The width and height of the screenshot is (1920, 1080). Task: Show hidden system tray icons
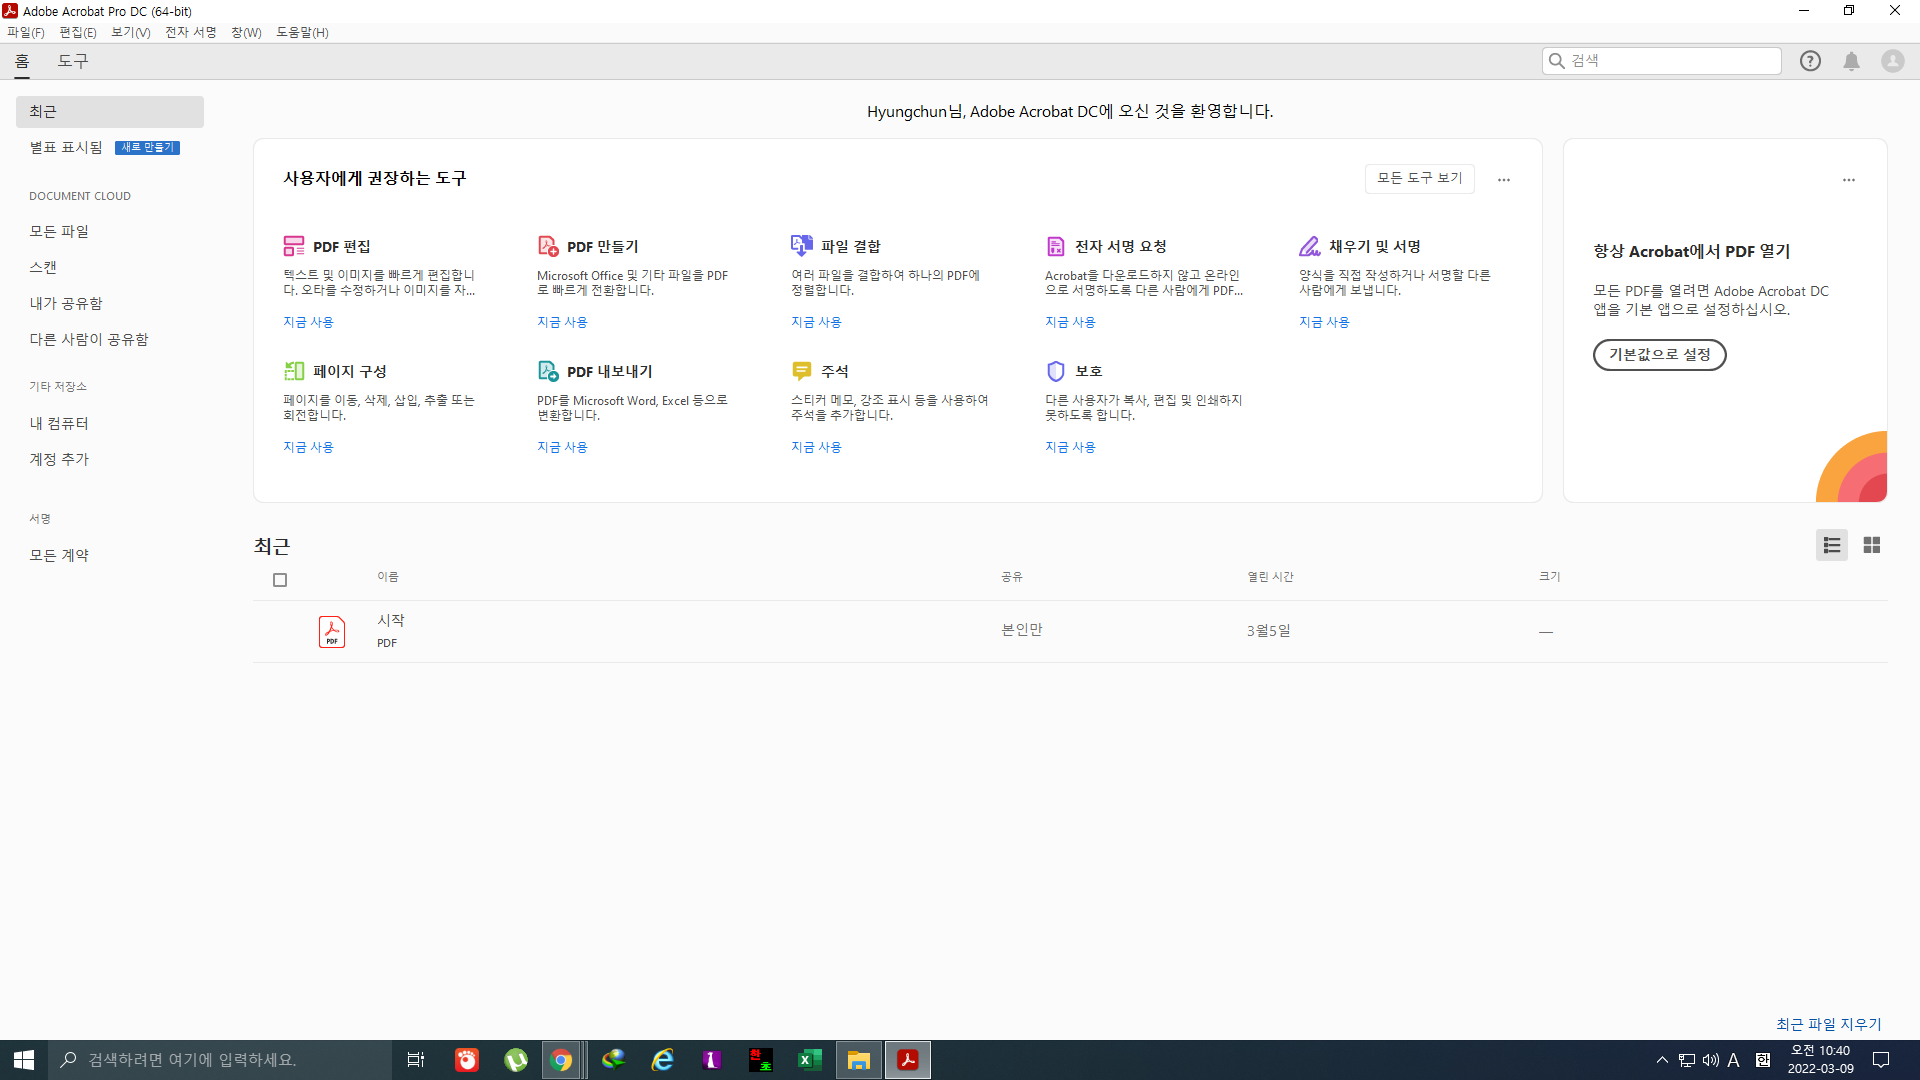click(1662, 1060)
